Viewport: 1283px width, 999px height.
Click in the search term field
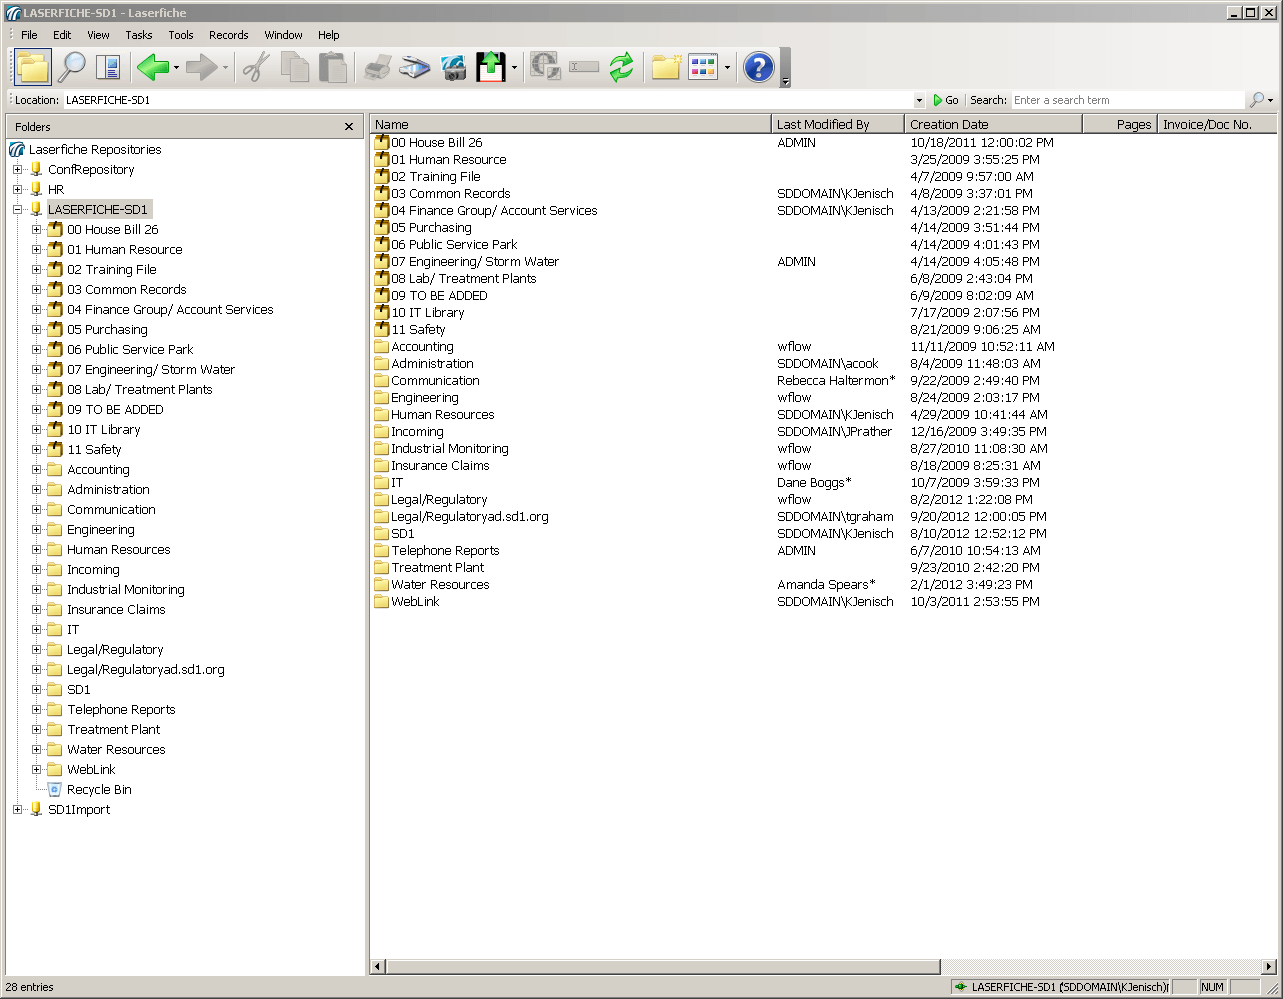[x=1125, y=100]
